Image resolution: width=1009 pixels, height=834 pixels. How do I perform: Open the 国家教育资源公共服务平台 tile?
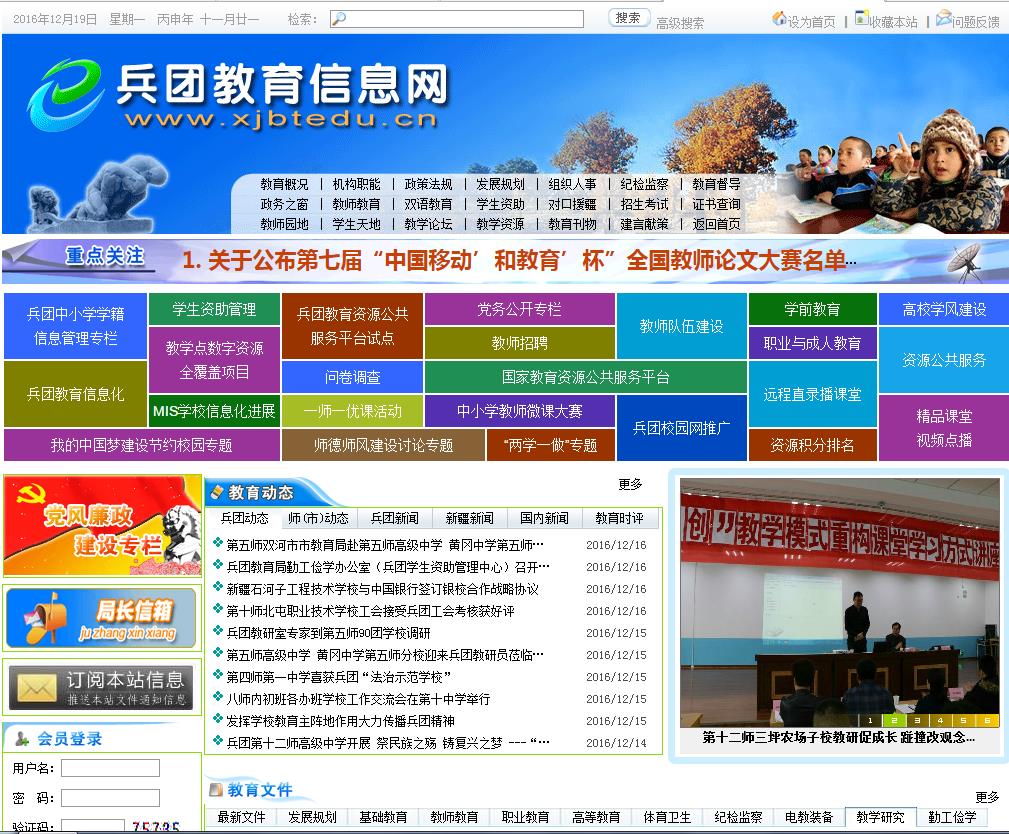click(x=586, y=377)
